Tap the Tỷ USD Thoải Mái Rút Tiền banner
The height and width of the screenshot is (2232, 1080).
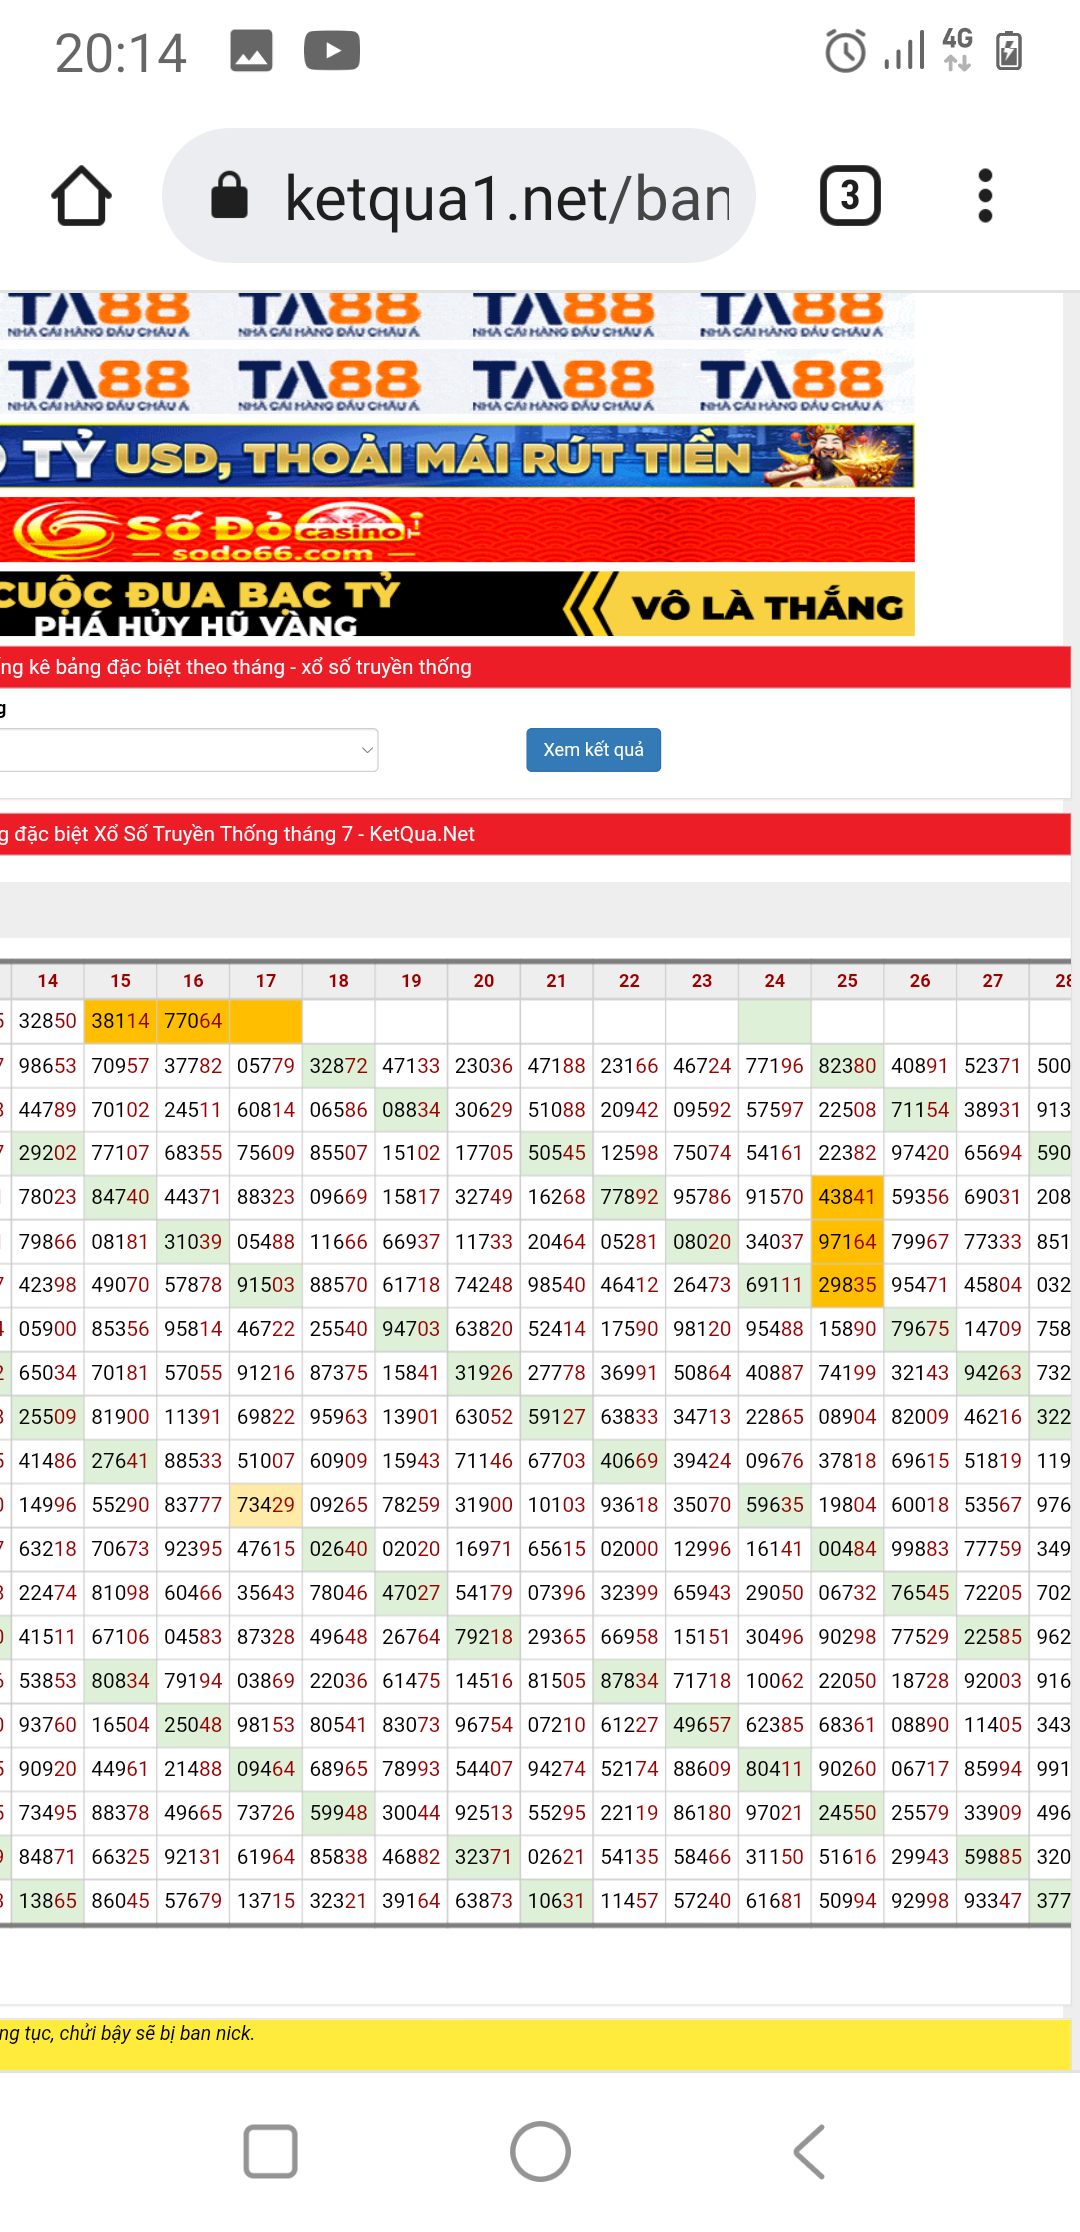(x=456, y=457)
